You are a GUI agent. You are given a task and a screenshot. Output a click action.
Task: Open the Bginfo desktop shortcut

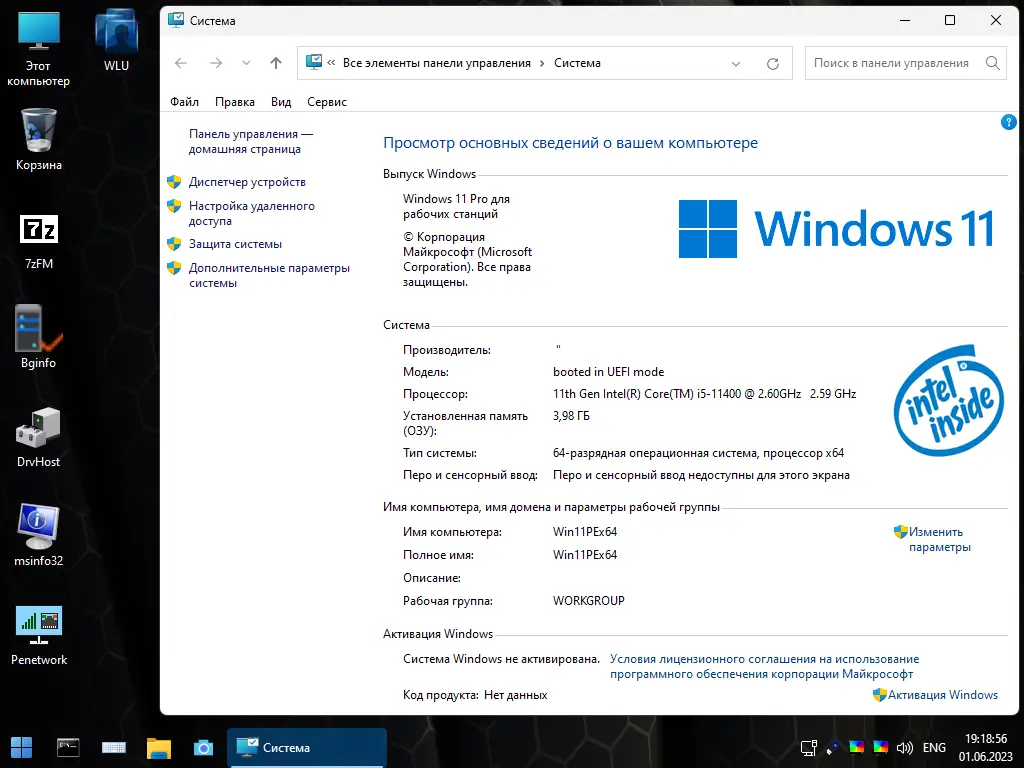39,338
